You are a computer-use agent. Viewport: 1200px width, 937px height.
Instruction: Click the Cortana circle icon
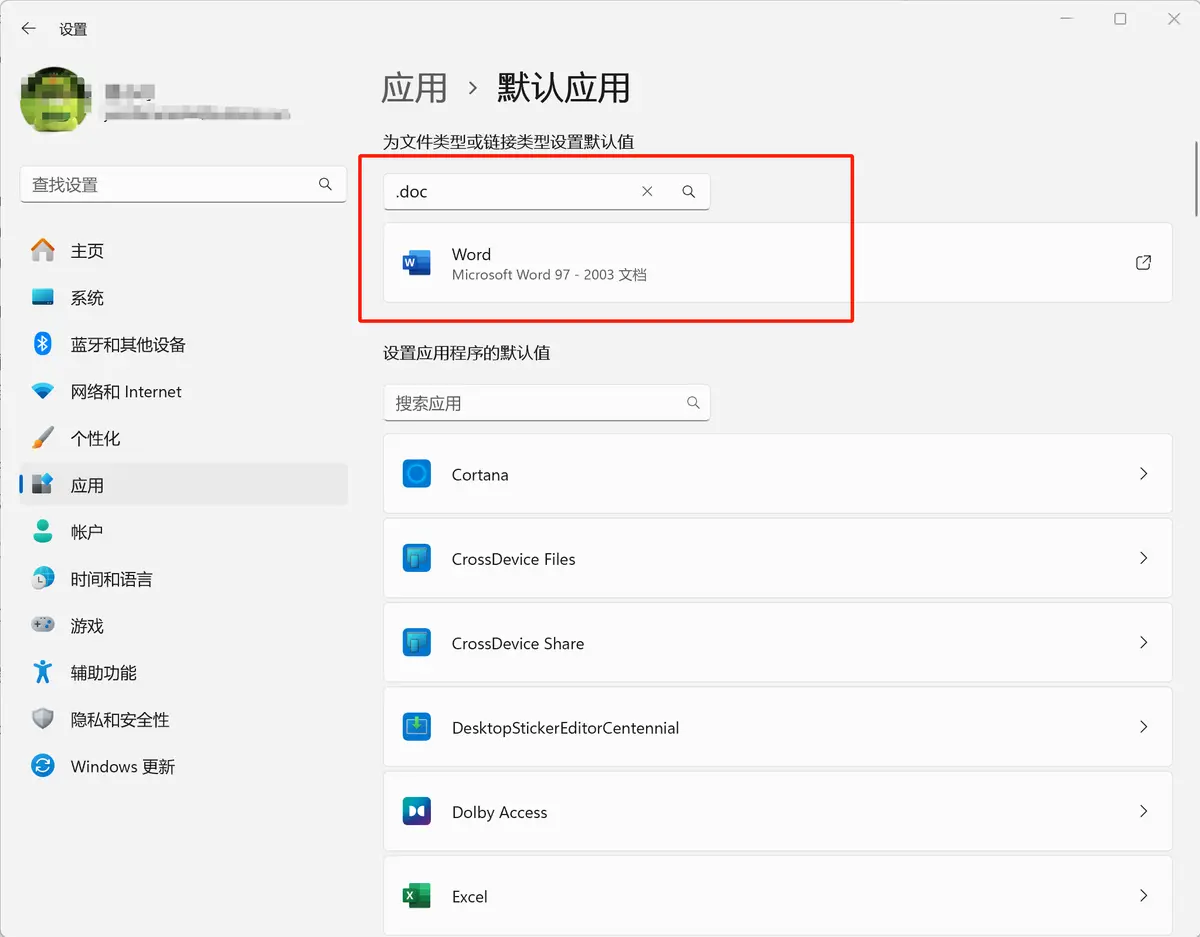[x=416, y=474]
